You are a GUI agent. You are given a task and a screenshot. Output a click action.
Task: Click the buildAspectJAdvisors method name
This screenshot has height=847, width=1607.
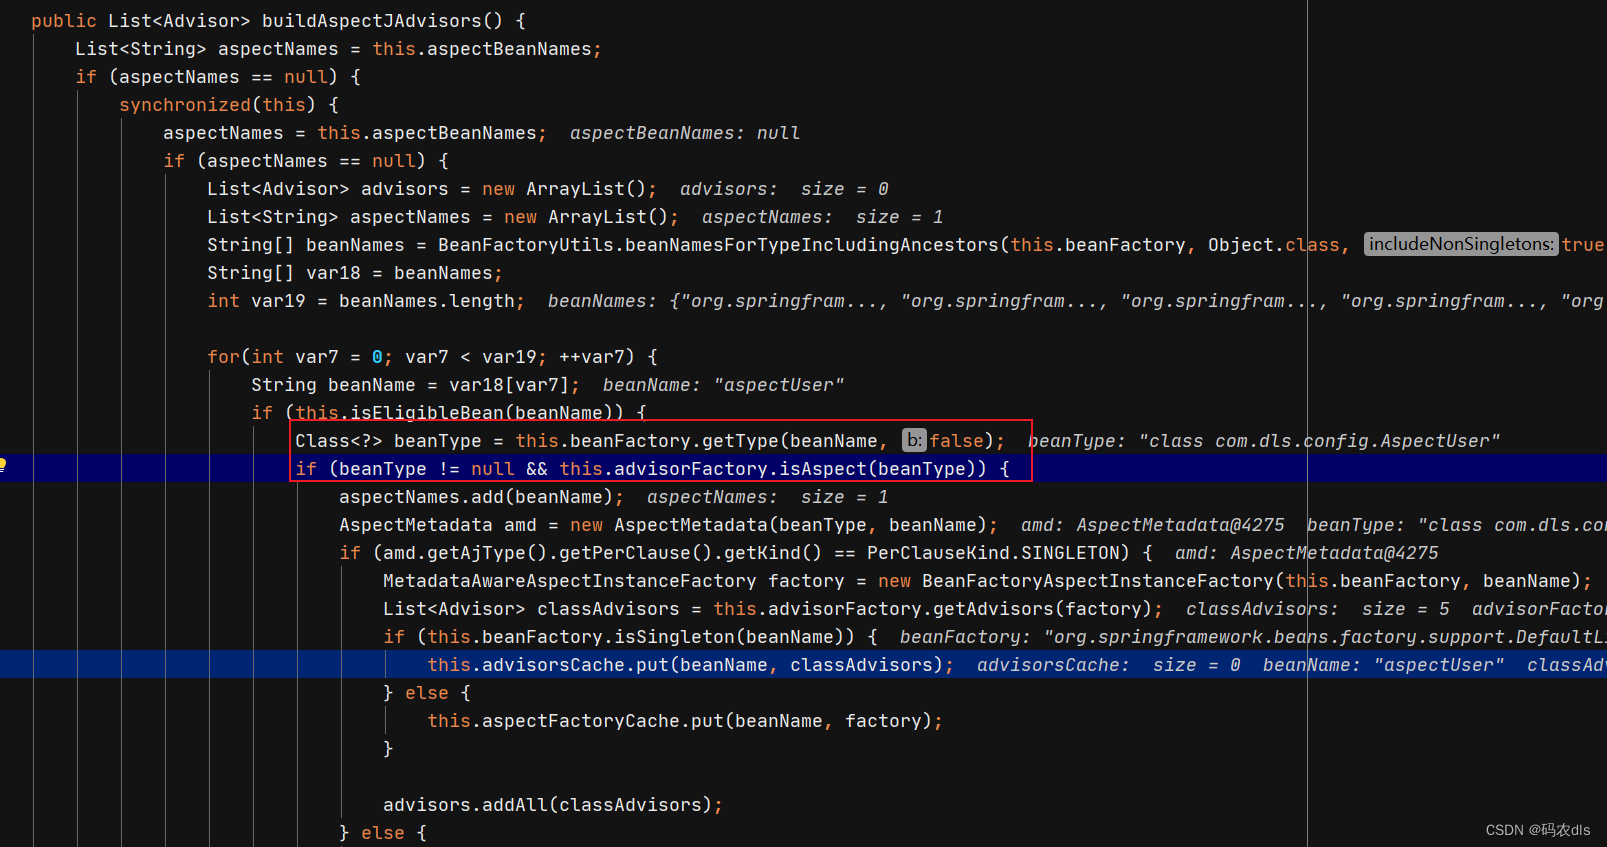371,21
